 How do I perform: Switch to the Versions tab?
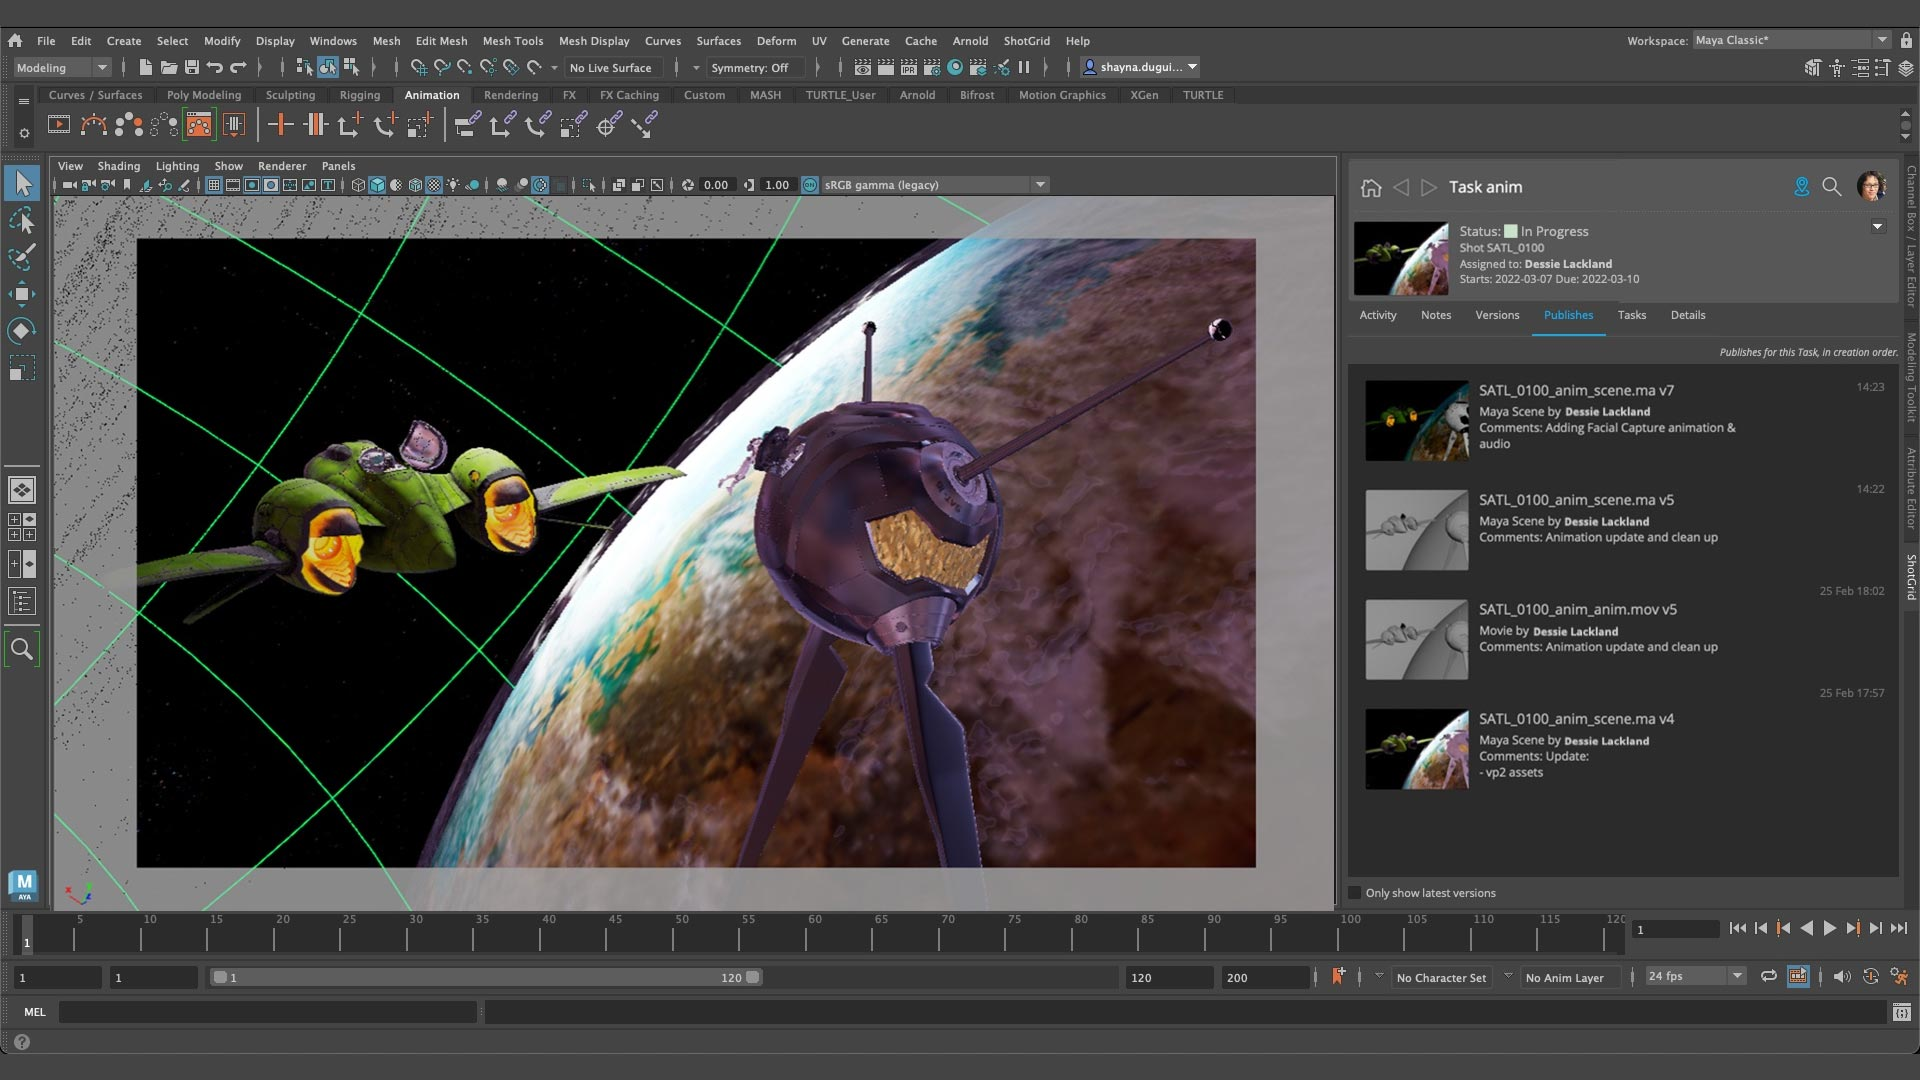(1497, 315)
